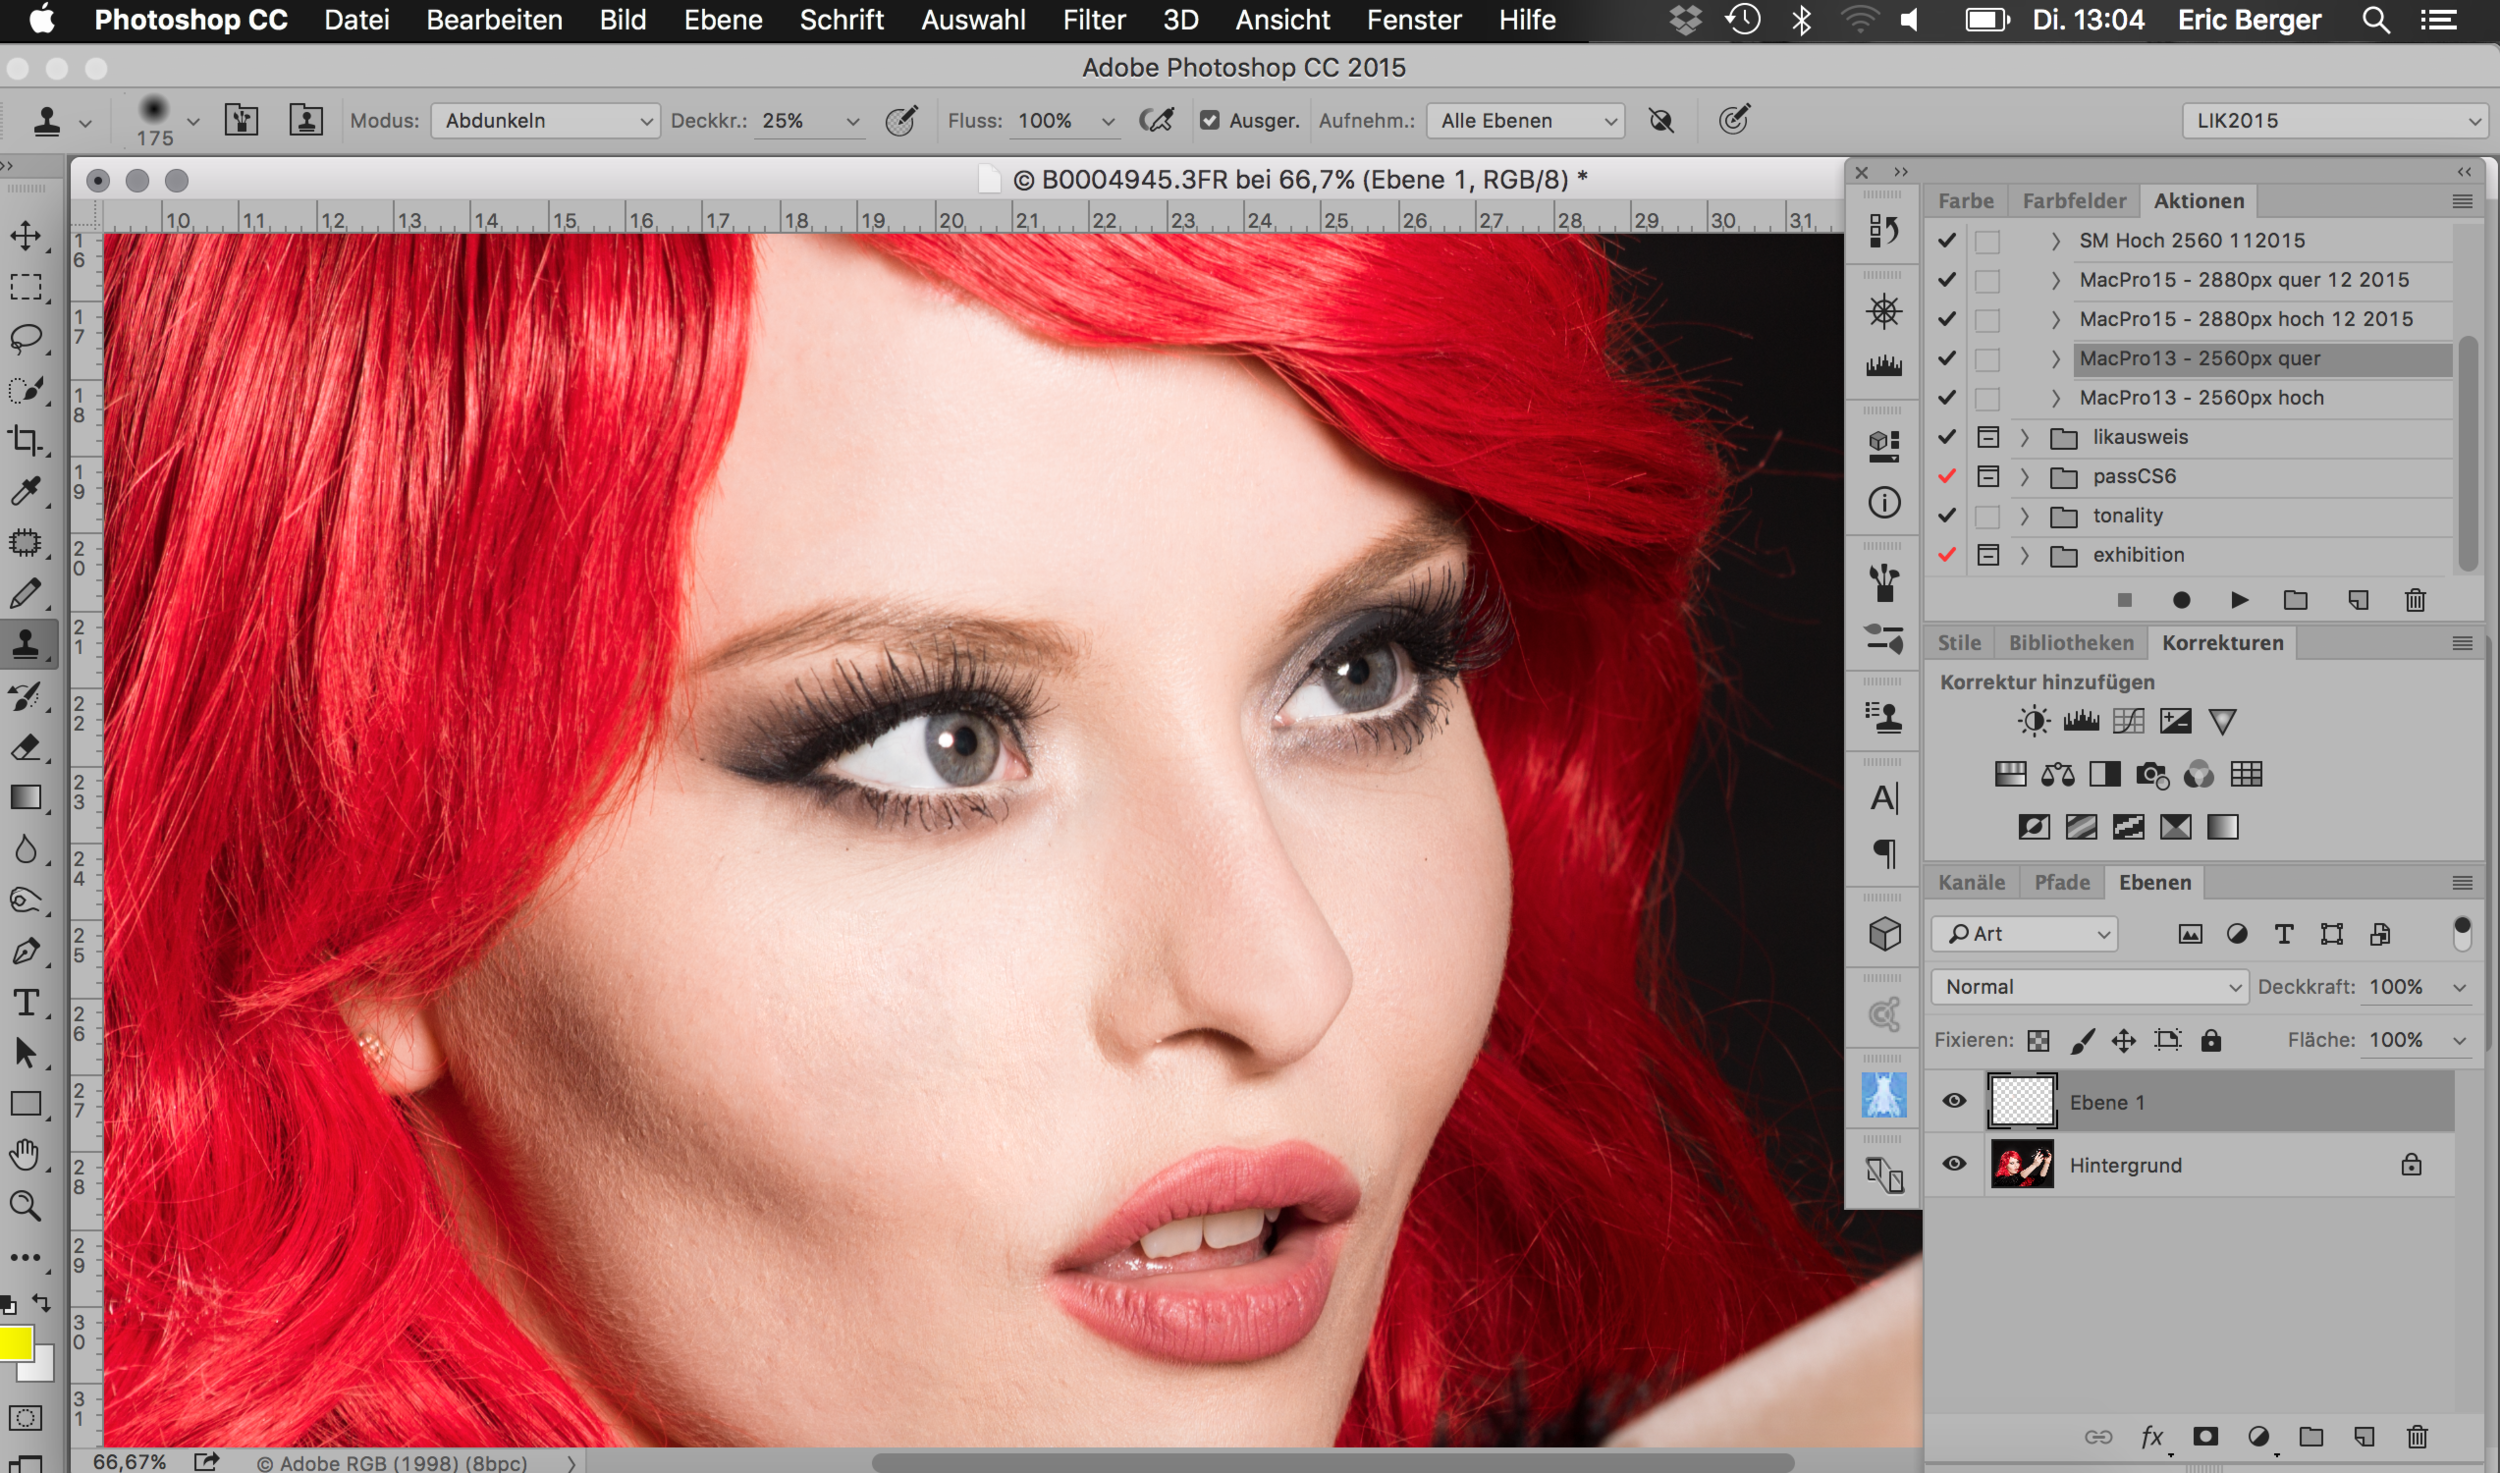2500x1473 pixels.
Task: Select the Zoom tool
Action: pos(25,1207)
